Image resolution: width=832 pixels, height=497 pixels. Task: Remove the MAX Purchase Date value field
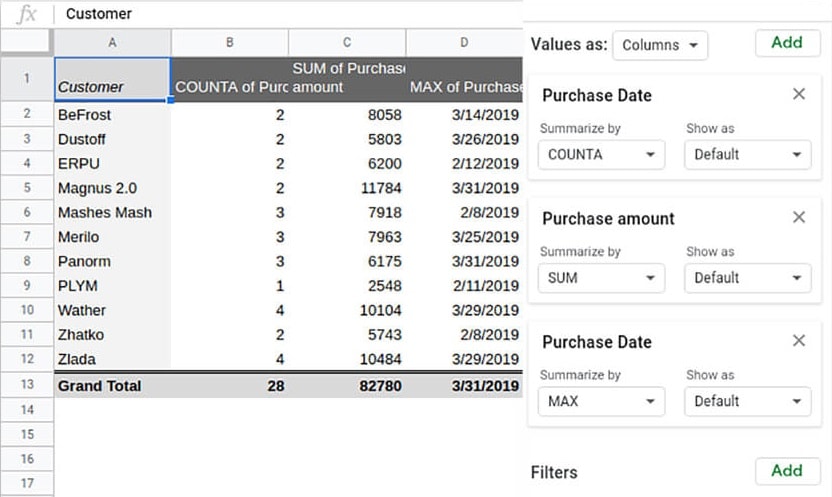[x=799, y=341]
